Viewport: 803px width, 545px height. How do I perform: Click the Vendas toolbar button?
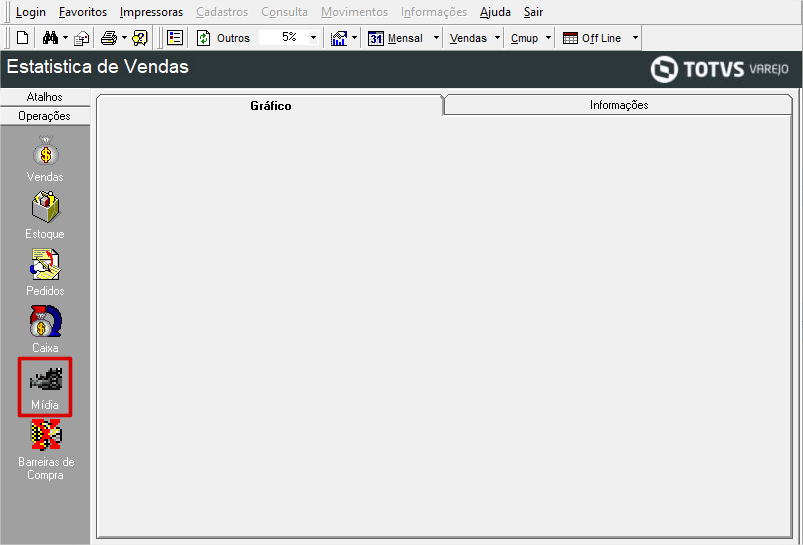click(x=468, y=38)
